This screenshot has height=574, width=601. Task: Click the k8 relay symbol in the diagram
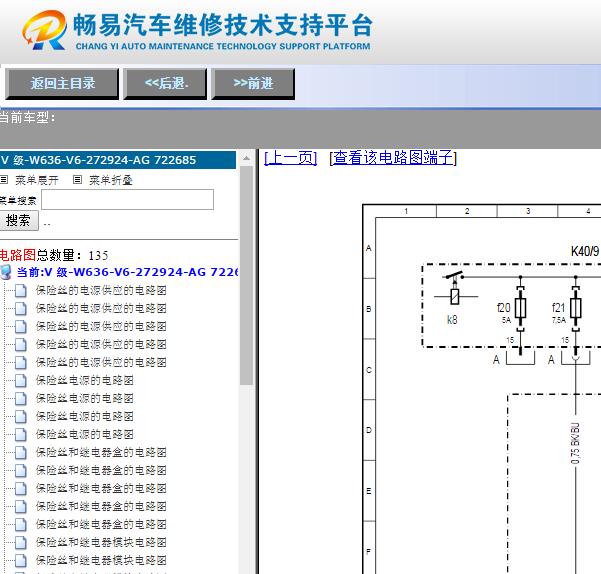pos(455,296)
